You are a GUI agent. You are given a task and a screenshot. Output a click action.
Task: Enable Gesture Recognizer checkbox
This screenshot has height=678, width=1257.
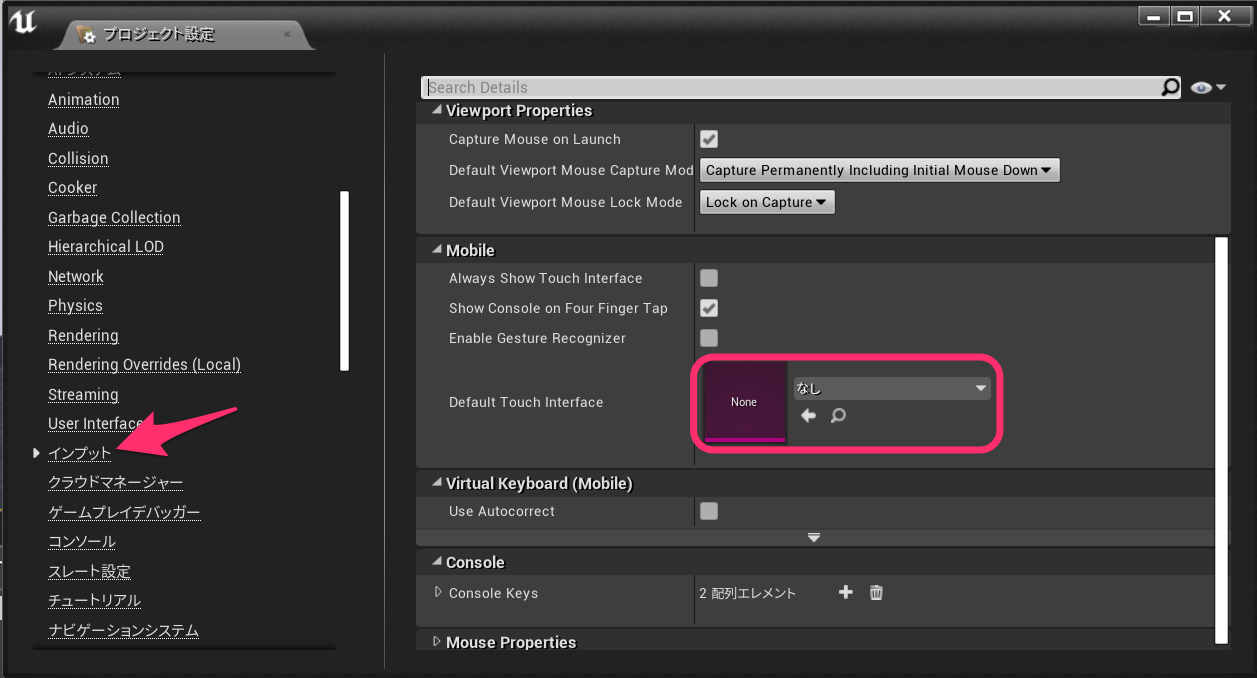[709, 338]
